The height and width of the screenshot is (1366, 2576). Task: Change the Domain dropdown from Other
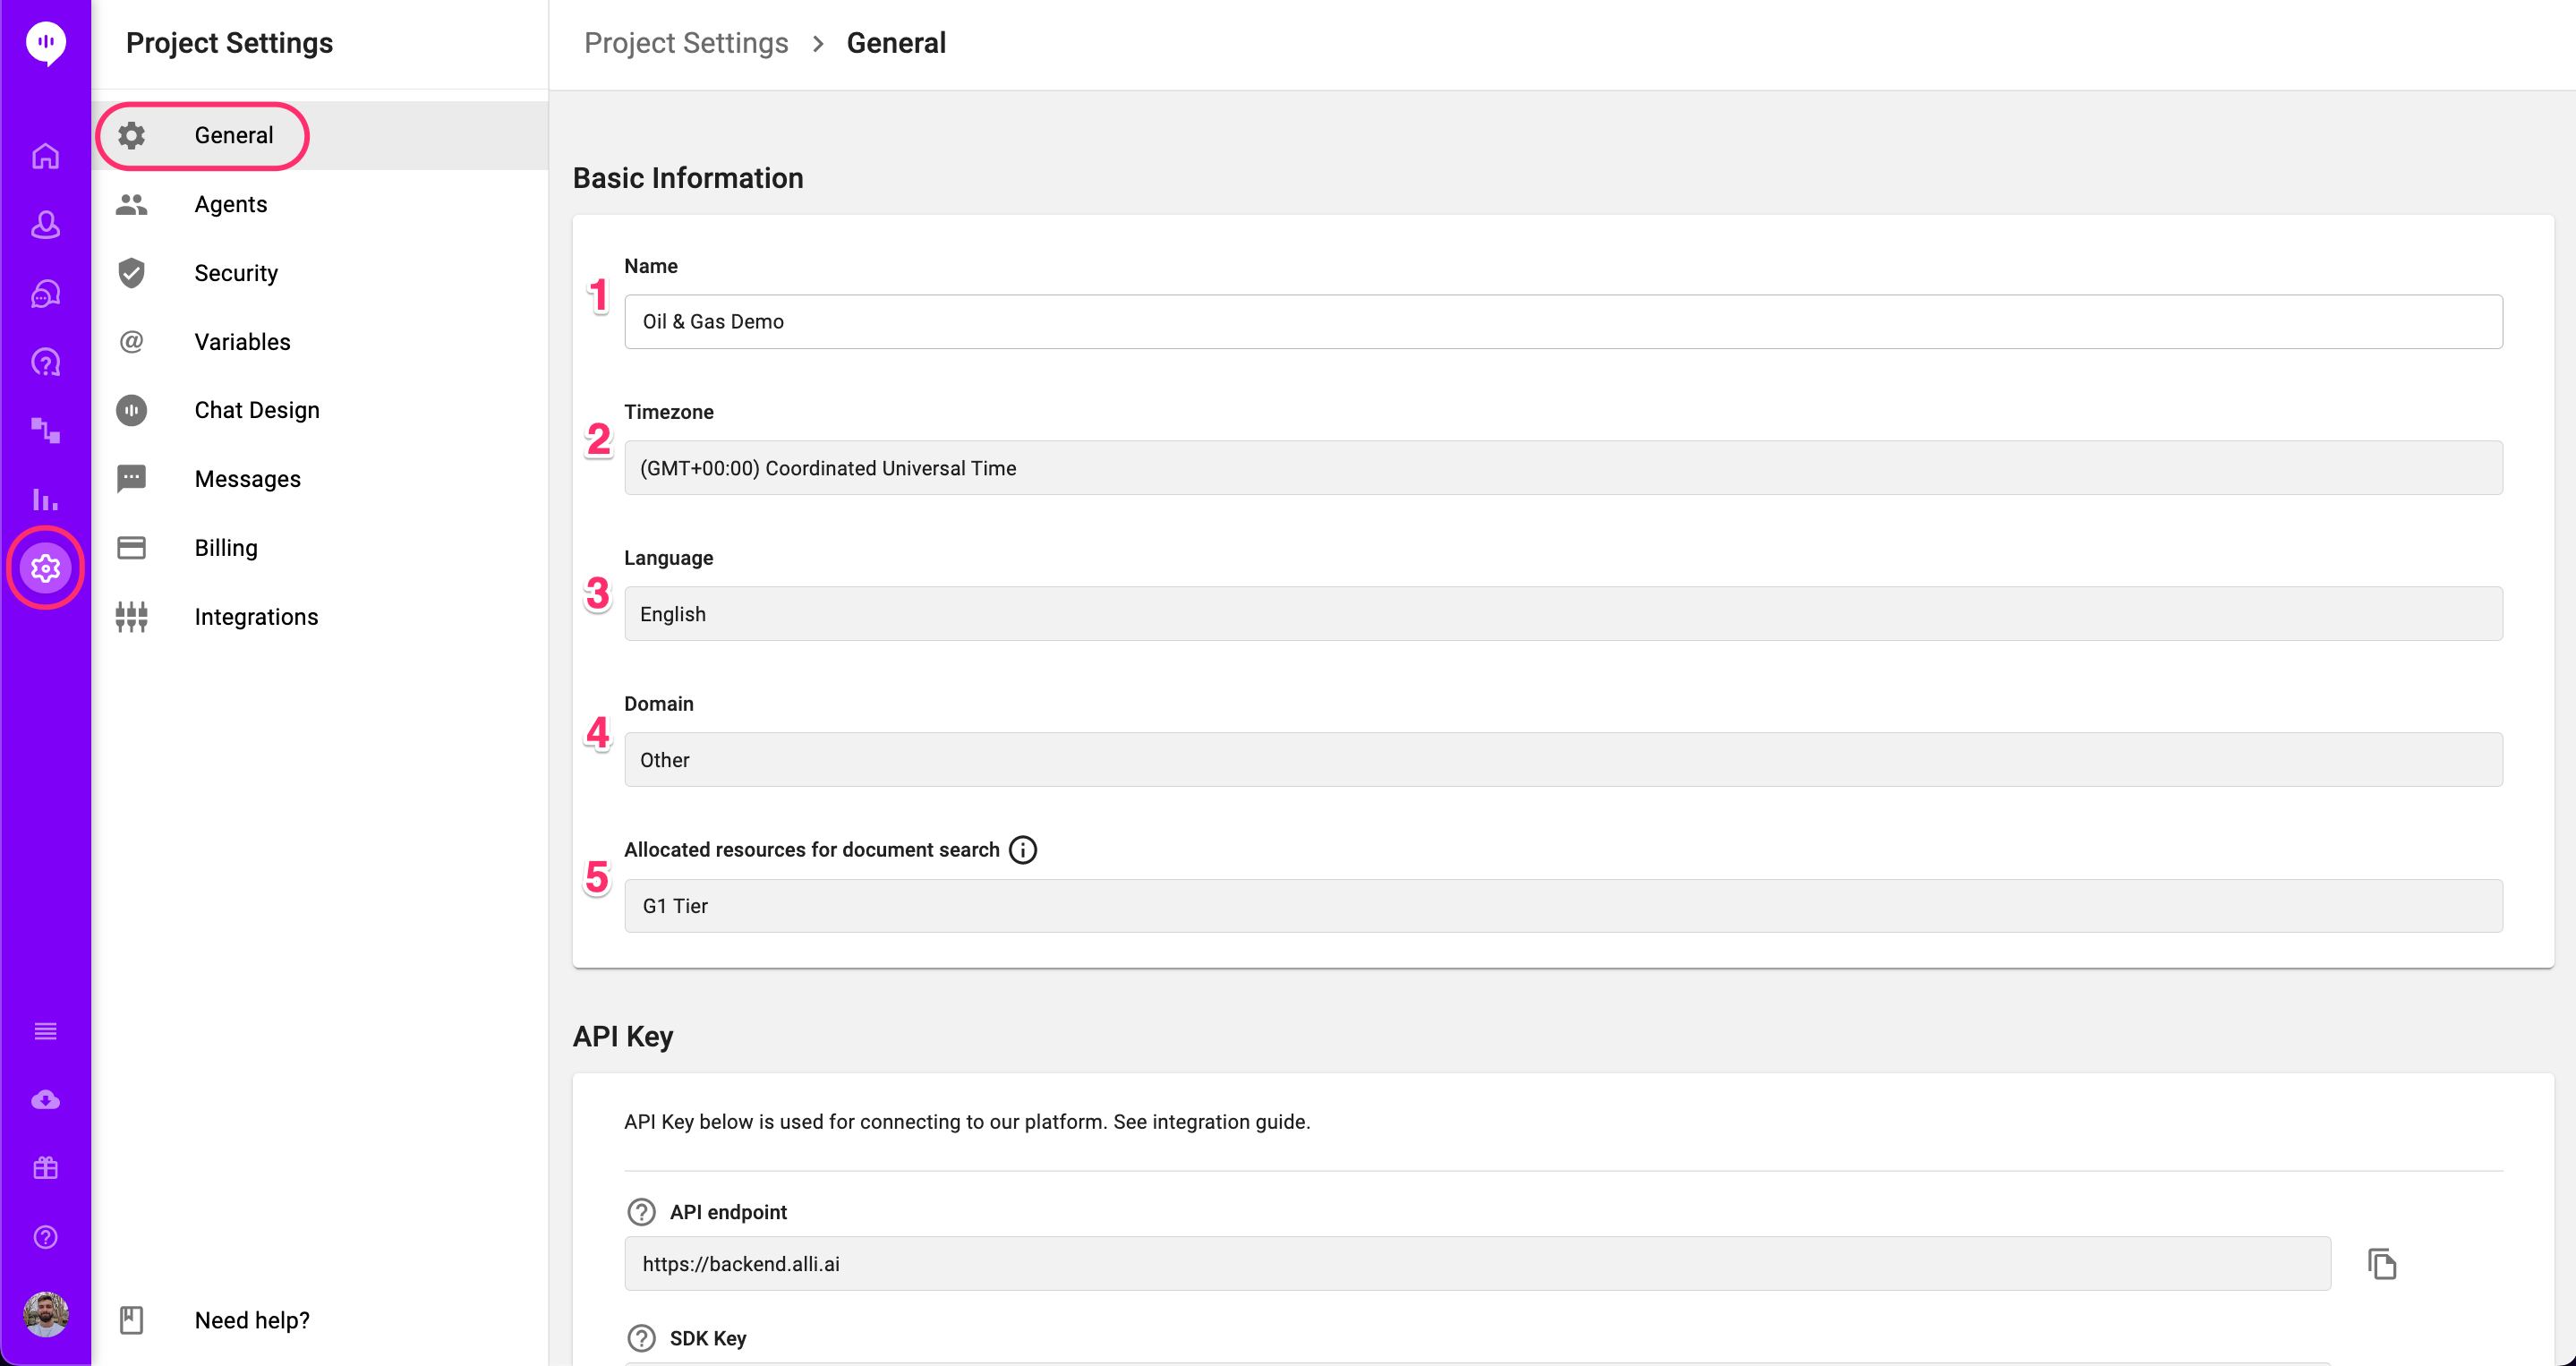click(x=1562, y=759)
